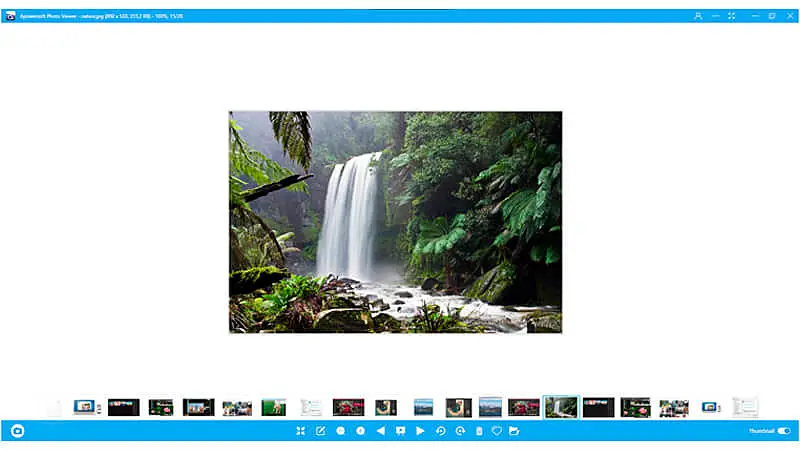Take a screenshot with the camera icon
This screenshot has width=800, height=450.
pos(17,431)
